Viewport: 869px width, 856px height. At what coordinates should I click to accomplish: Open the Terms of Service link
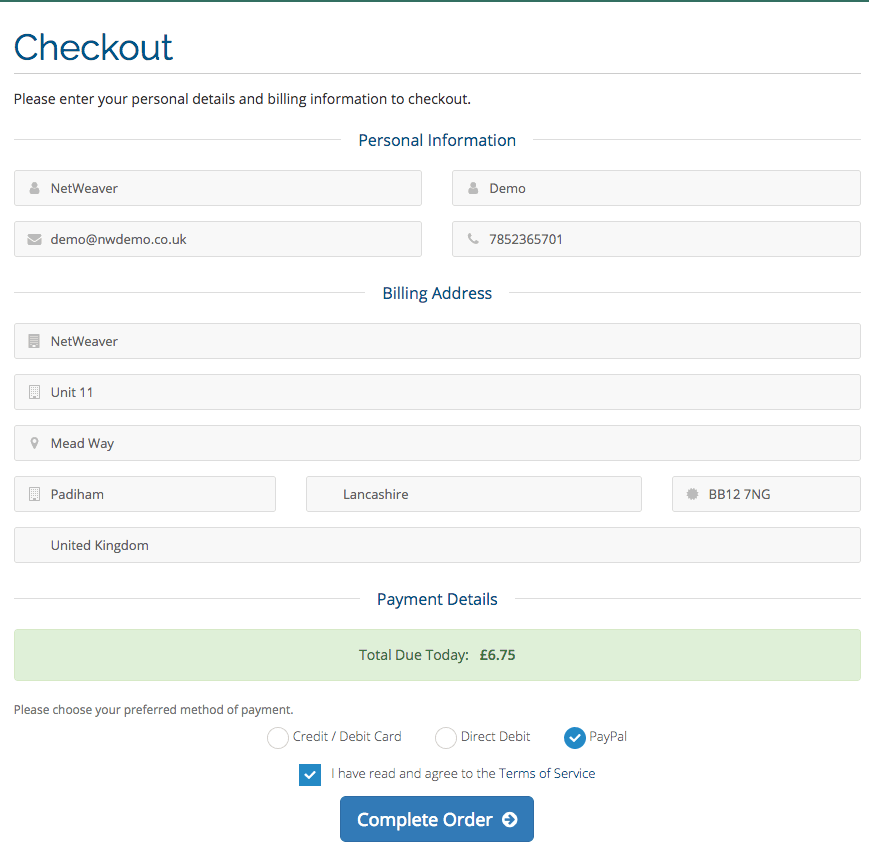point(546,773)
